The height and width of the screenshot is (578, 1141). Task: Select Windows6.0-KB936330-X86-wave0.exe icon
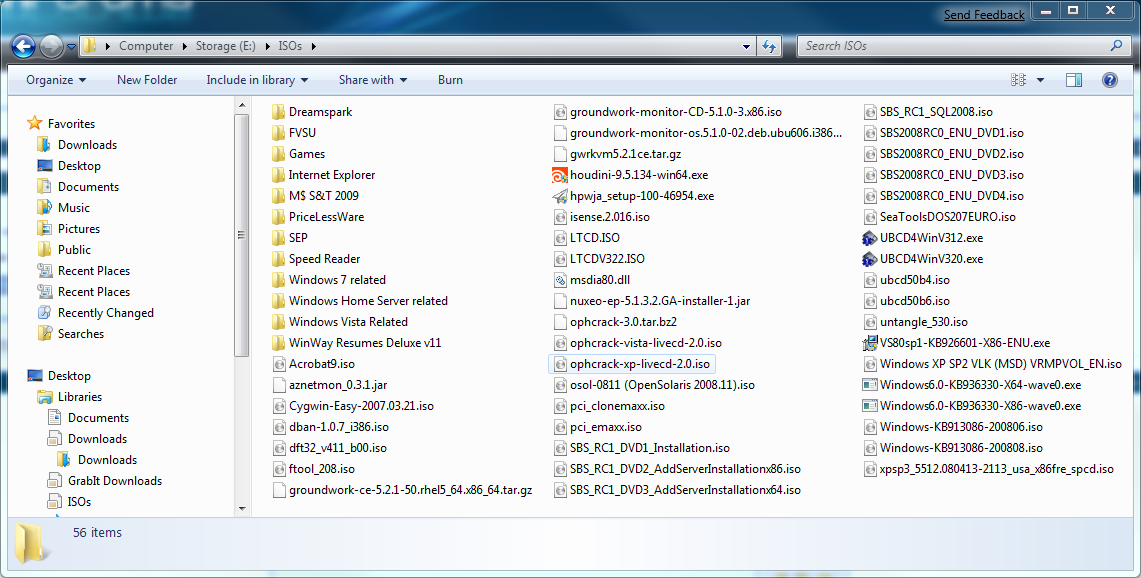point(869,406)
